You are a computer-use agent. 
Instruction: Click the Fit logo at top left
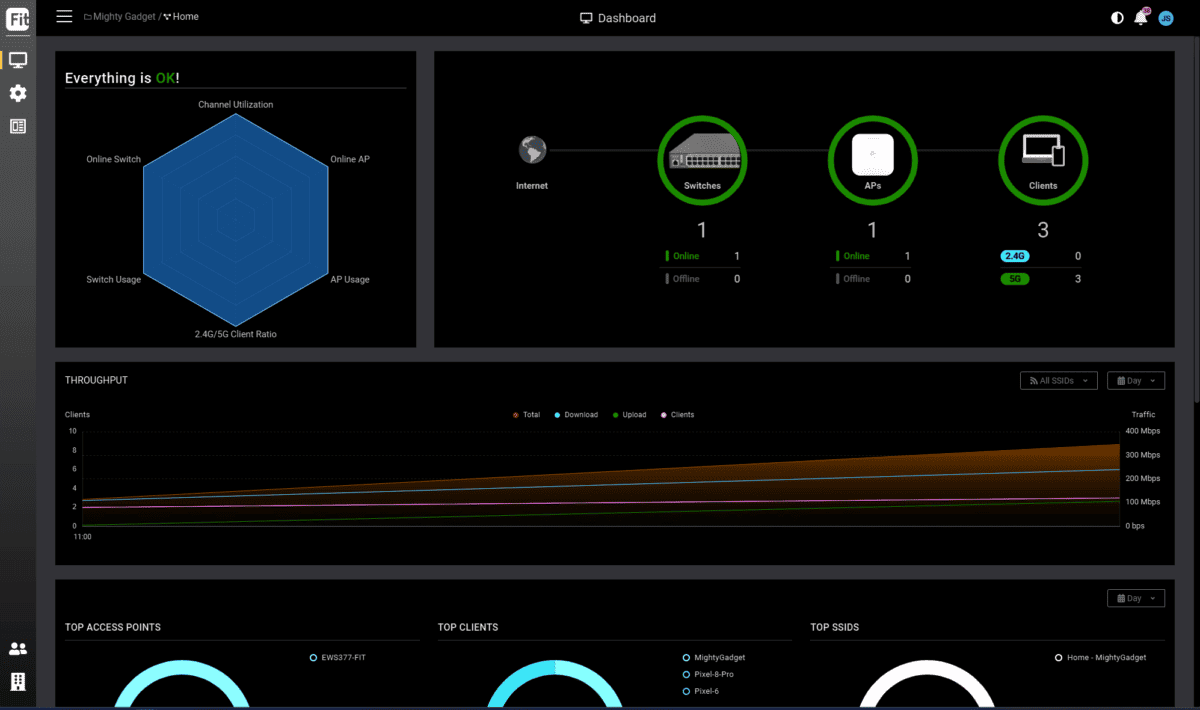pos(17,18)
